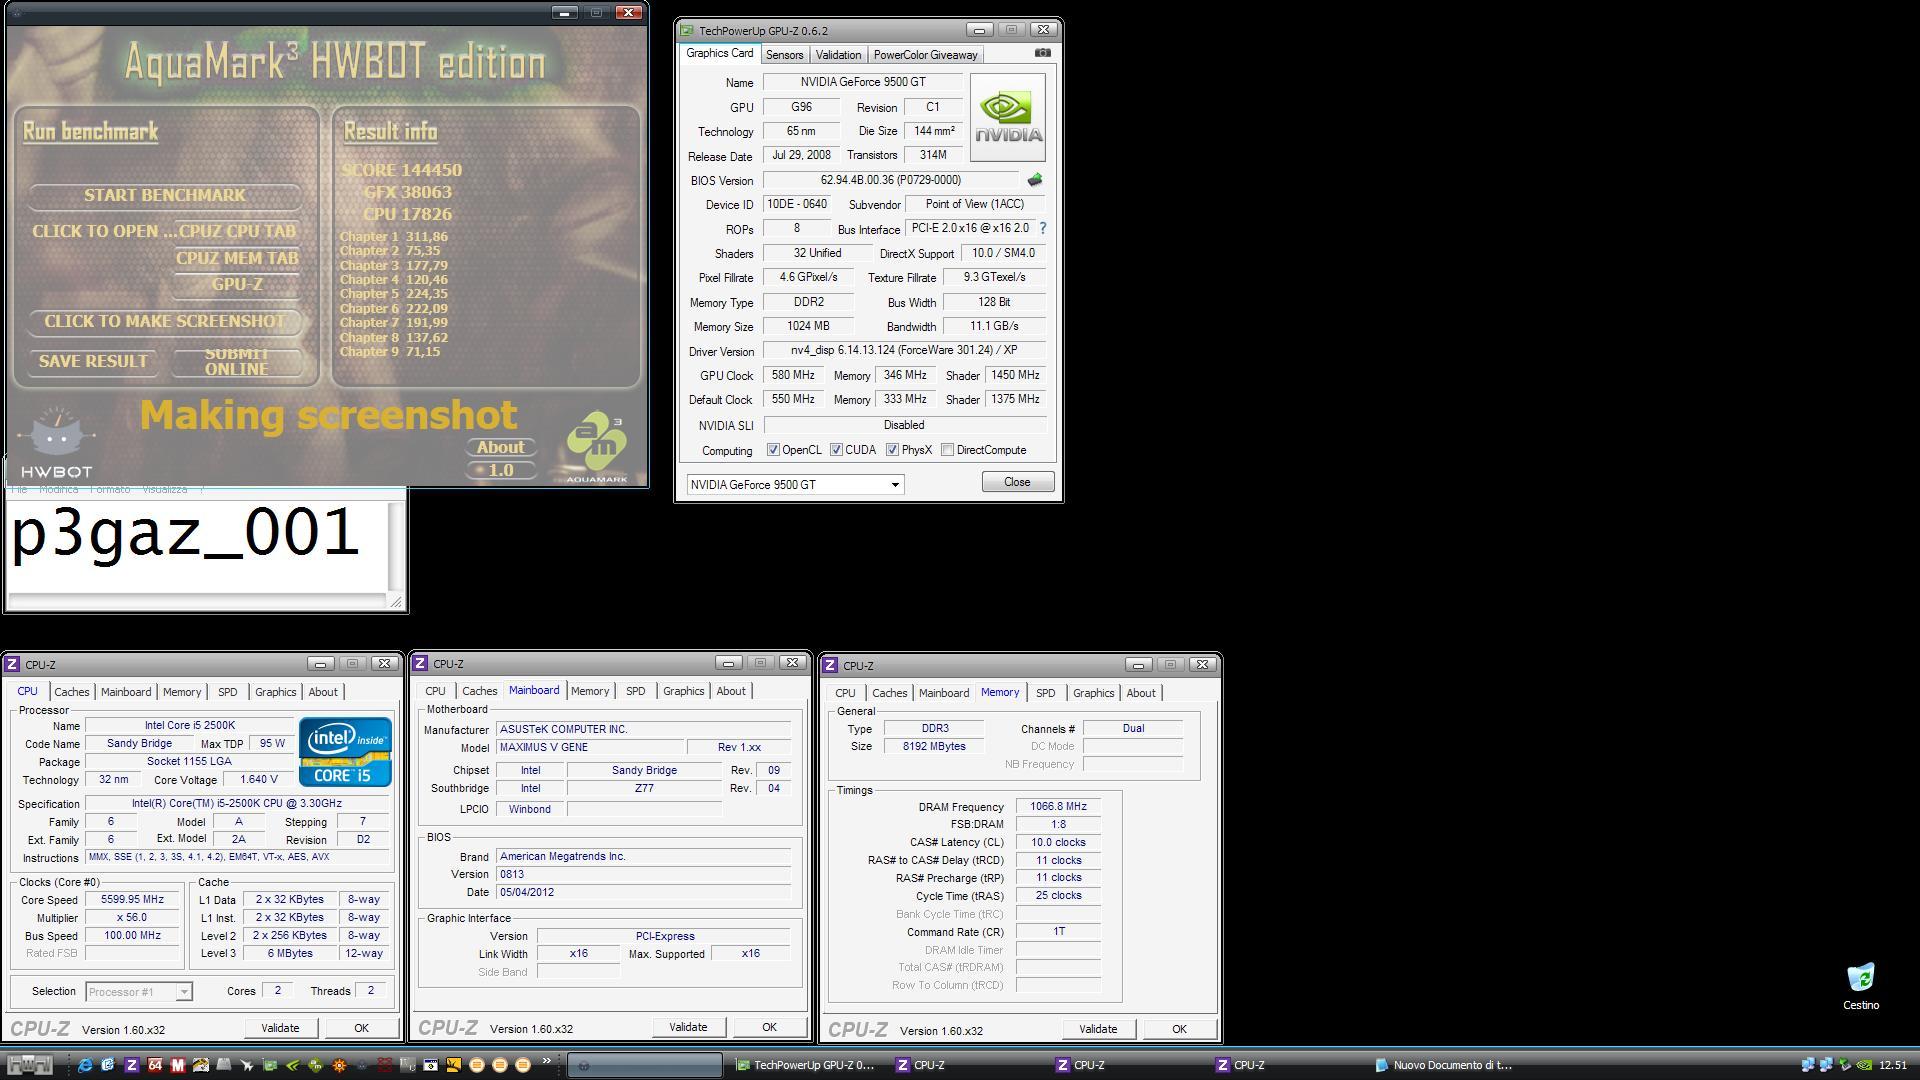Click the Core Speed value 5599.95 MHz
This screenshot has width=1920, height=1080.
tap(132, 900)
